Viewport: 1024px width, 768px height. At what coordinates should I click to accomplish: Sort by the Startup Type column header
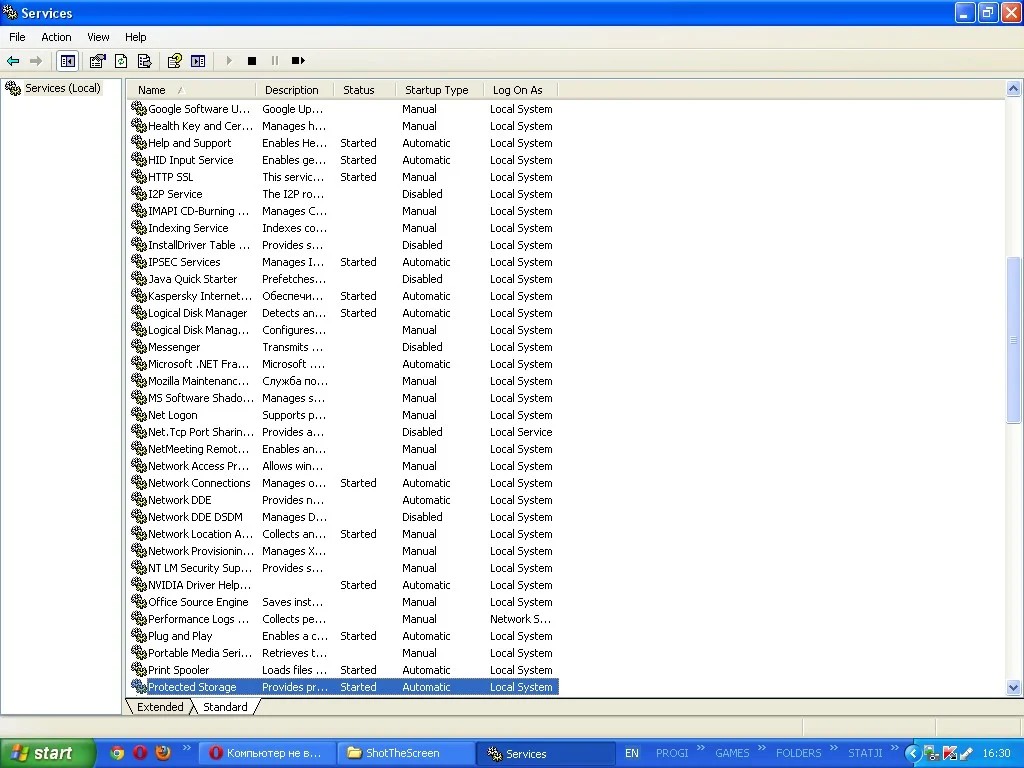click(x=440, y=90)
